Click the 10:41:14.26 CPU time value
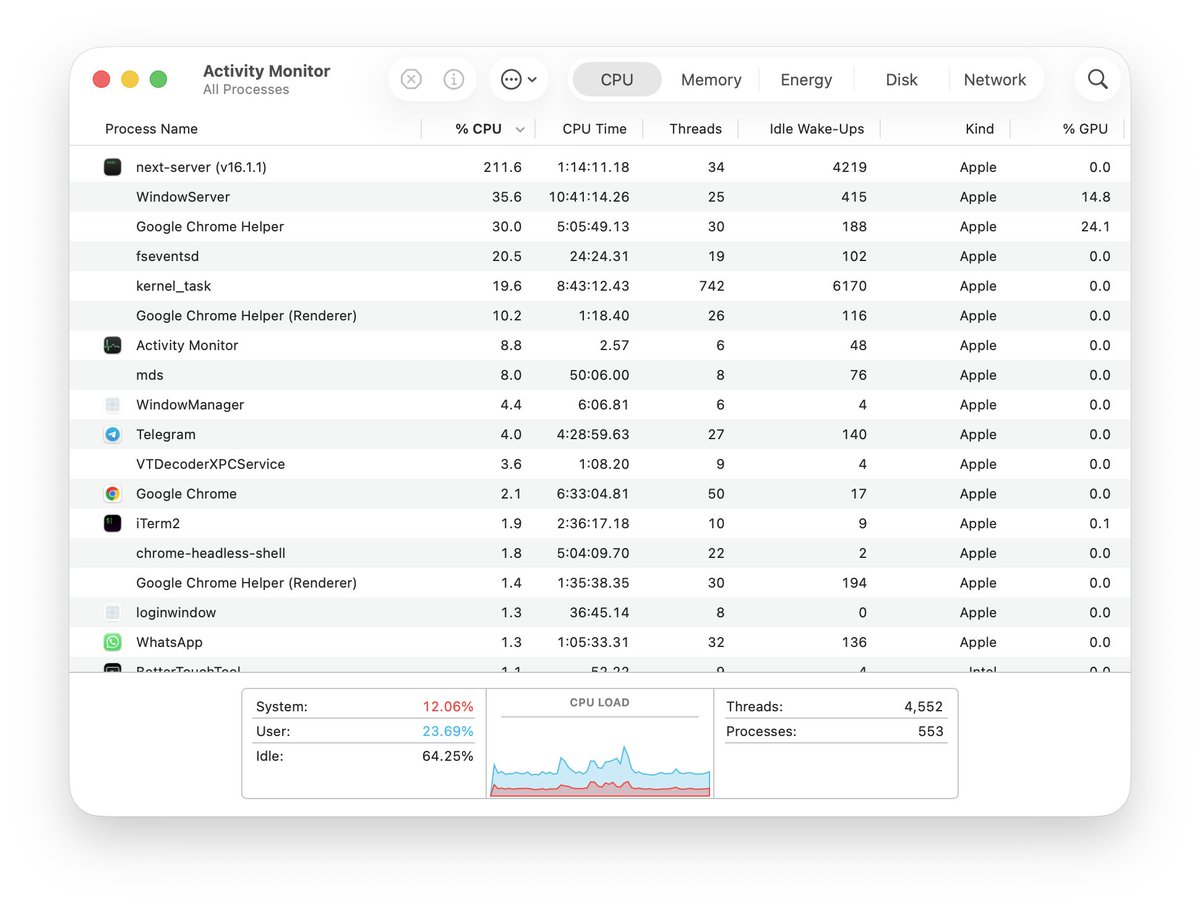The width and height of the screenshot is (1200, 908). point(590,197)
